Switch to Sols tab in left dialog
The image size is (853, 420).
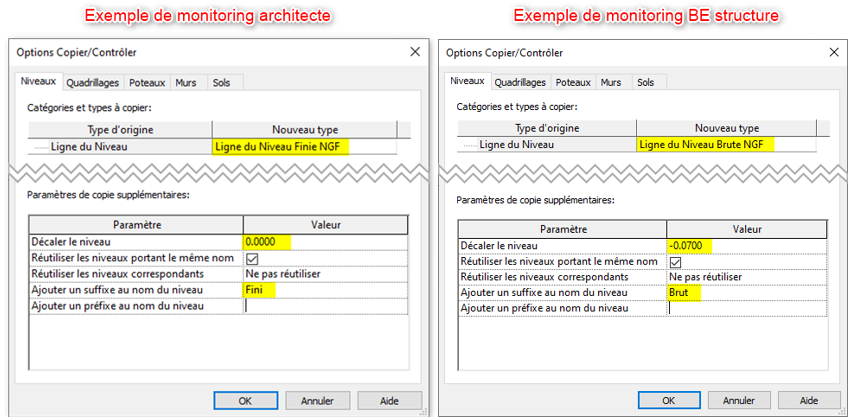(219, 83)
